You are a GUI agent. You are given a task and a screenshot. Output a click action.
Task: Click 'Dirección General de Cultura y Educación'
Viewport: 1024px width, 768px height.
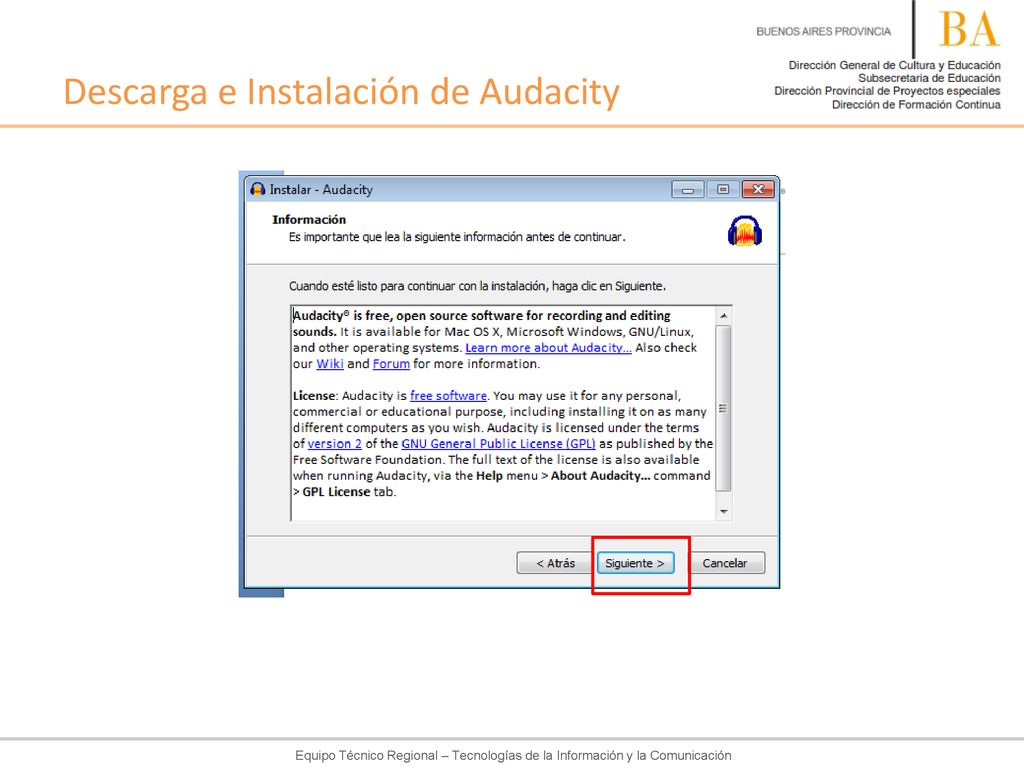[x=894, y=65]
